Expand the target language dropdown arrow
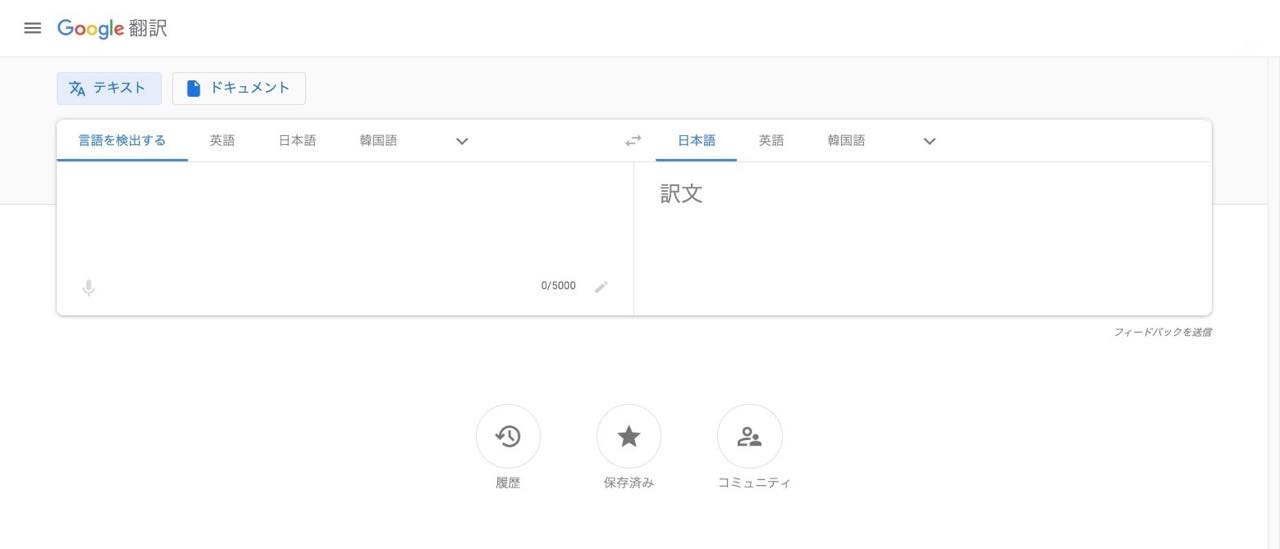Image resolution: width=1280 pixels, height=549 pixels. (929, 141)
